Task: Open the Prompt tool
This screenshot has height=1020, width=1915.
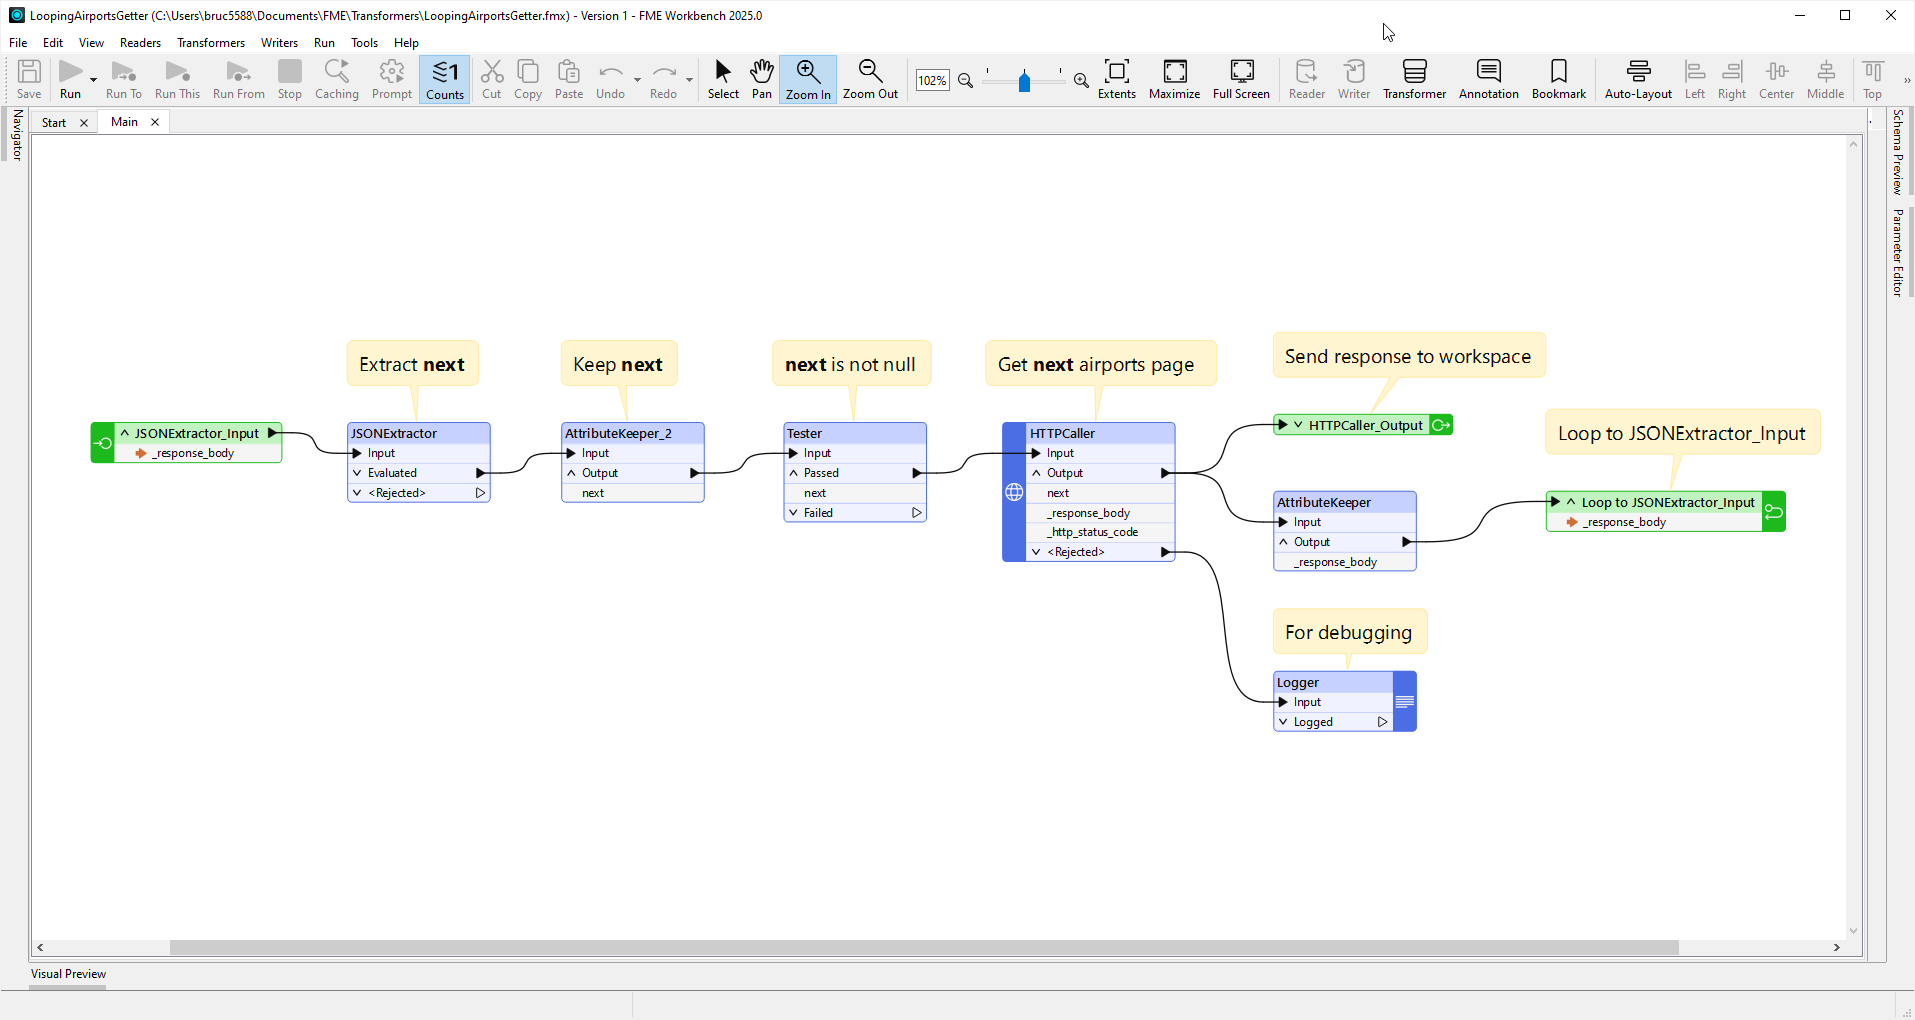Action: coord(391,79)
